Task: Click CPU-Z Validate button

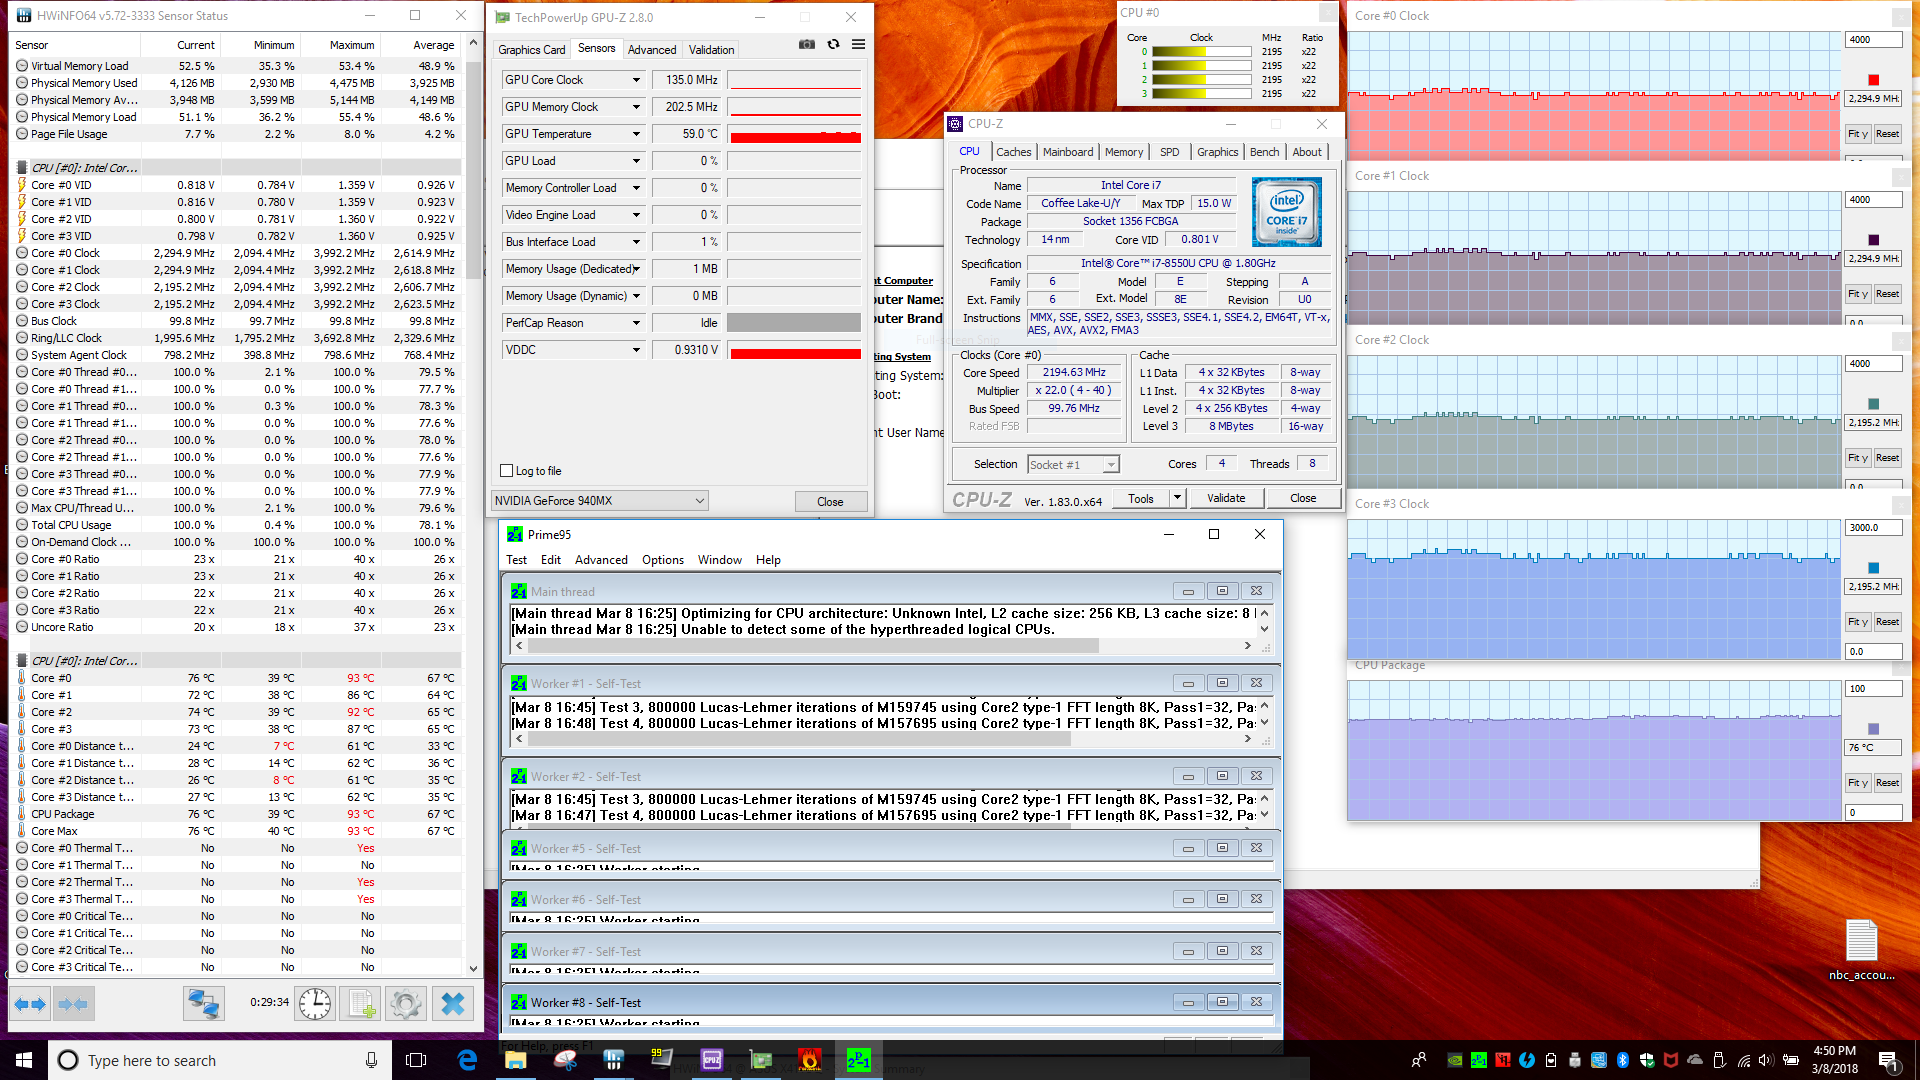Action: [x=1226, y=498]
